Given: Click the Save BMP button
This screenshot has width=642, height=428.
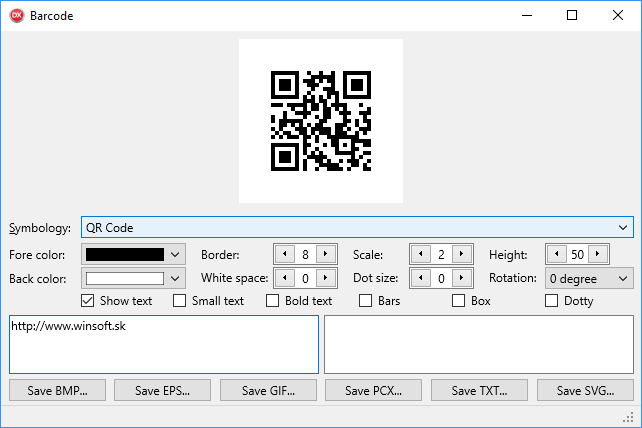Looking at the screenshot, I should 57,390.
